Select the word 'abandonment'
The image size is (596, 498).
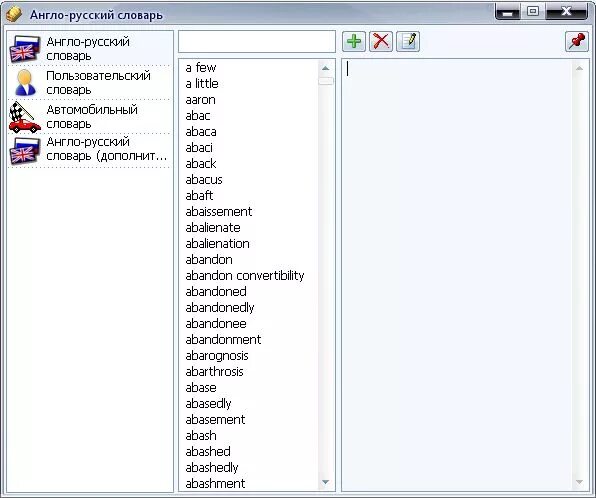click(223, 339)
